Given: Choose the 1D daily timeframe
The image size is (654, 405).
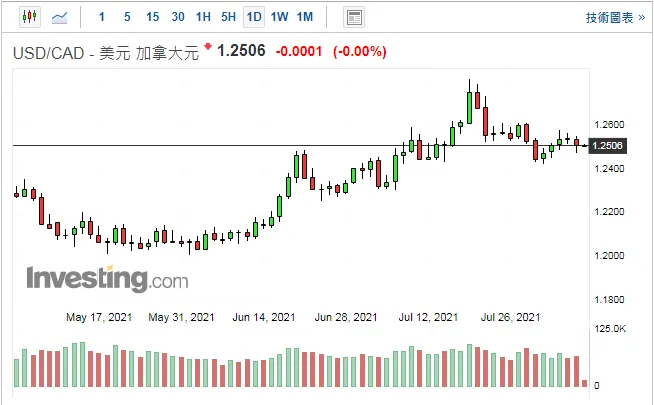Looking at the screenshot, I should coord(254,17).
